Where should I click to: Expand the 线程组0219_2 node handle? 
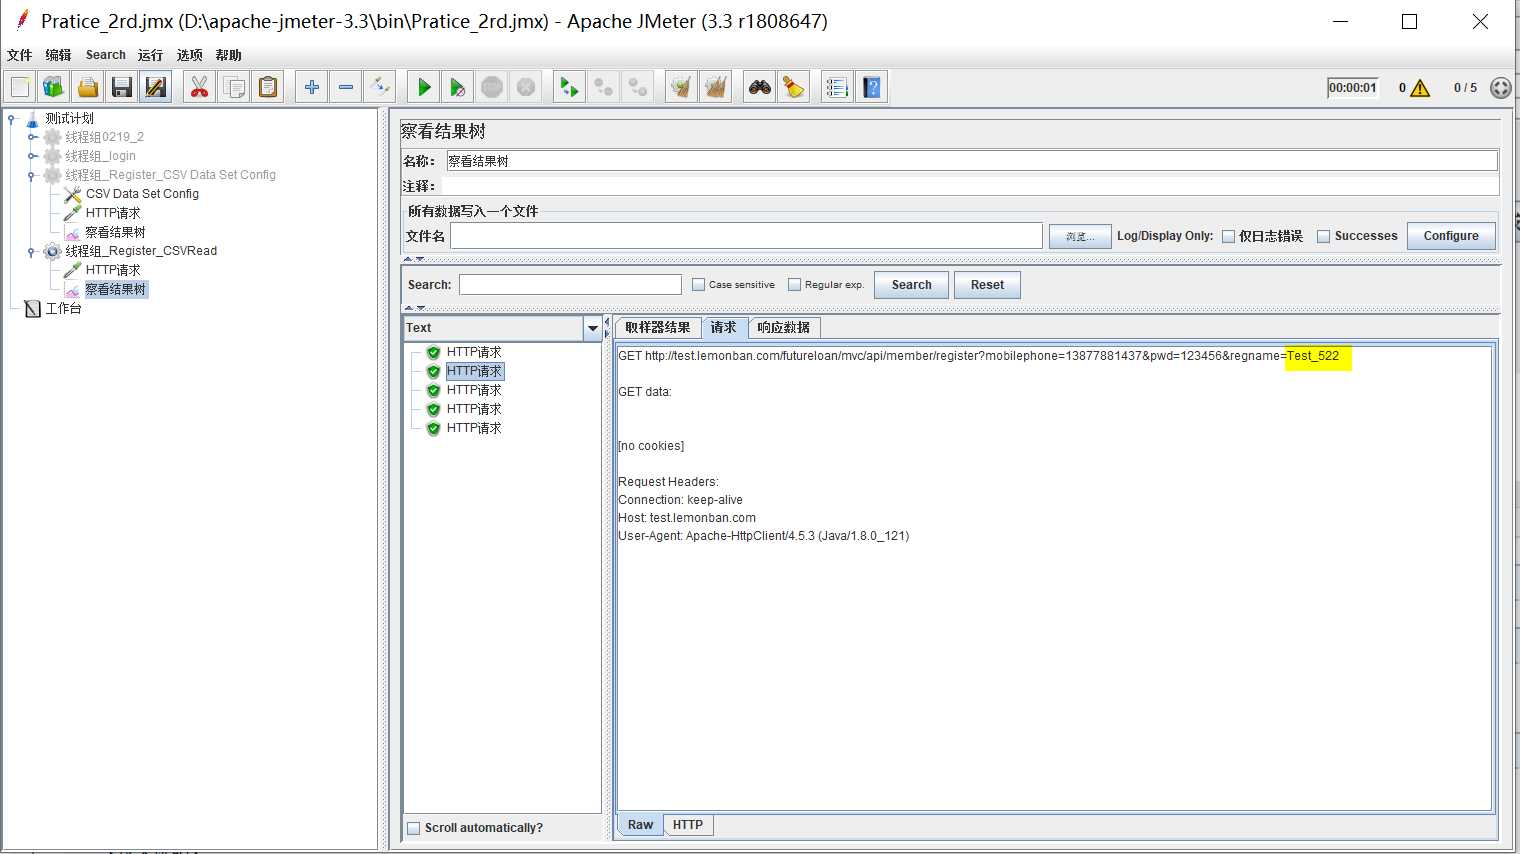pyautogui.click(x=32, y=137)
